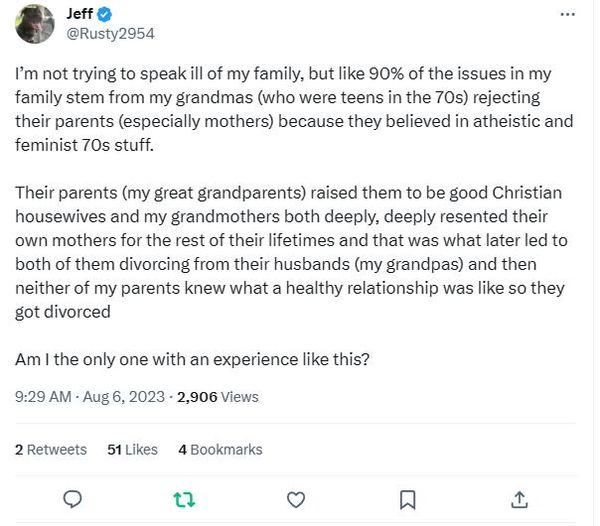Viewport: 600px width, 526px height.
Task: Like the tweet with the heart icon
Action: [x=296, y=498]
